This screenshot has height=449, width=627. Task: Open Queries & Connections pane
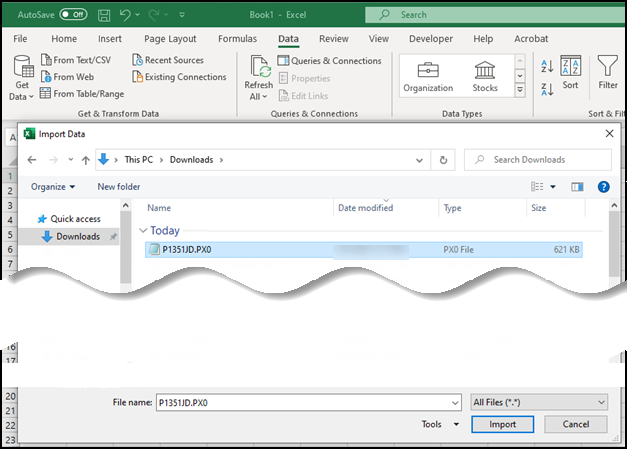coord(329,61)
